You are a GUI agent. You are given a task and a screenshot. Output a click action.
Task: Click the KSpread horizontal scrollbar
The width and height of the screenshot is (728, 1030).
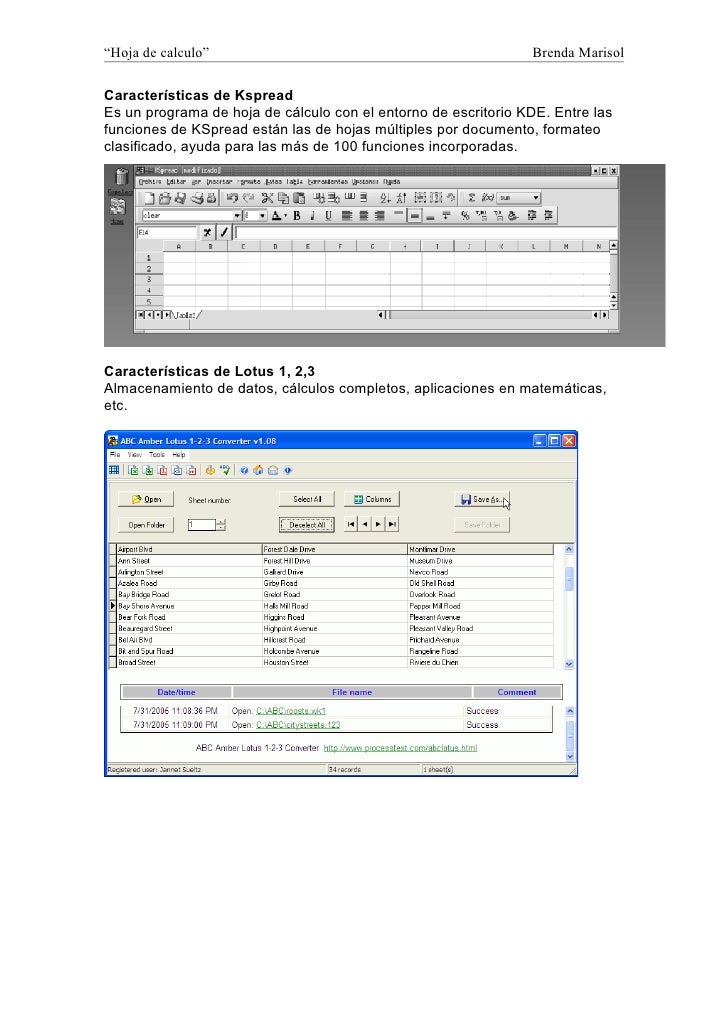[x=493, y=315]
